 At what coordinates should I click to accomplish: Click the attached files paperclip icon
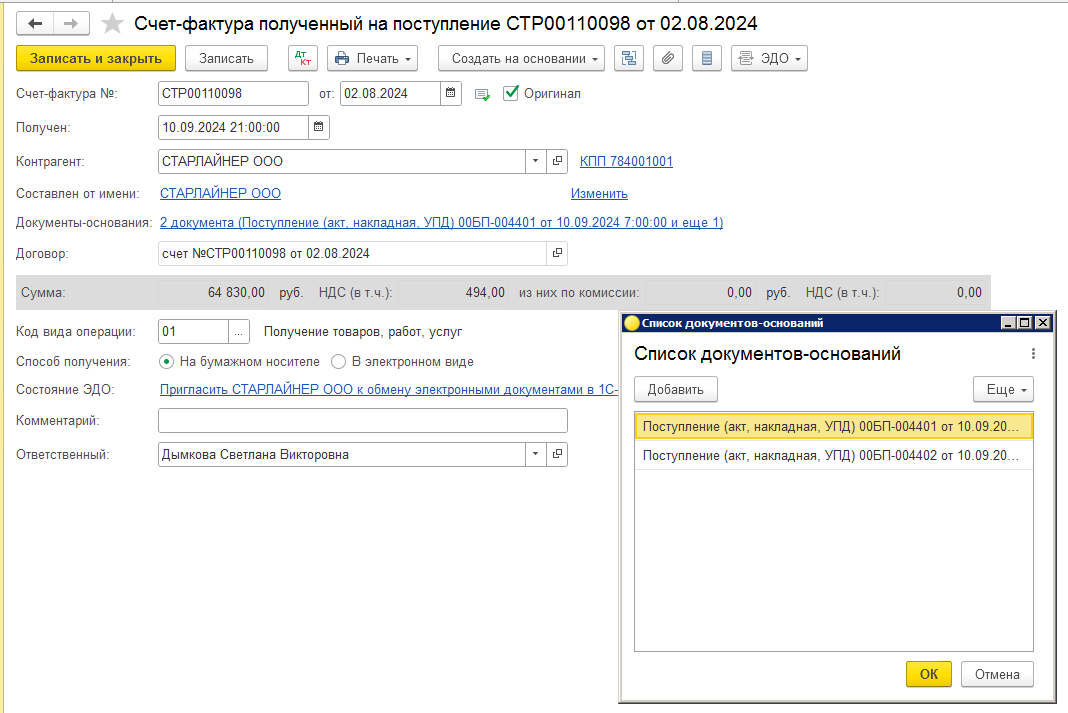668,59
